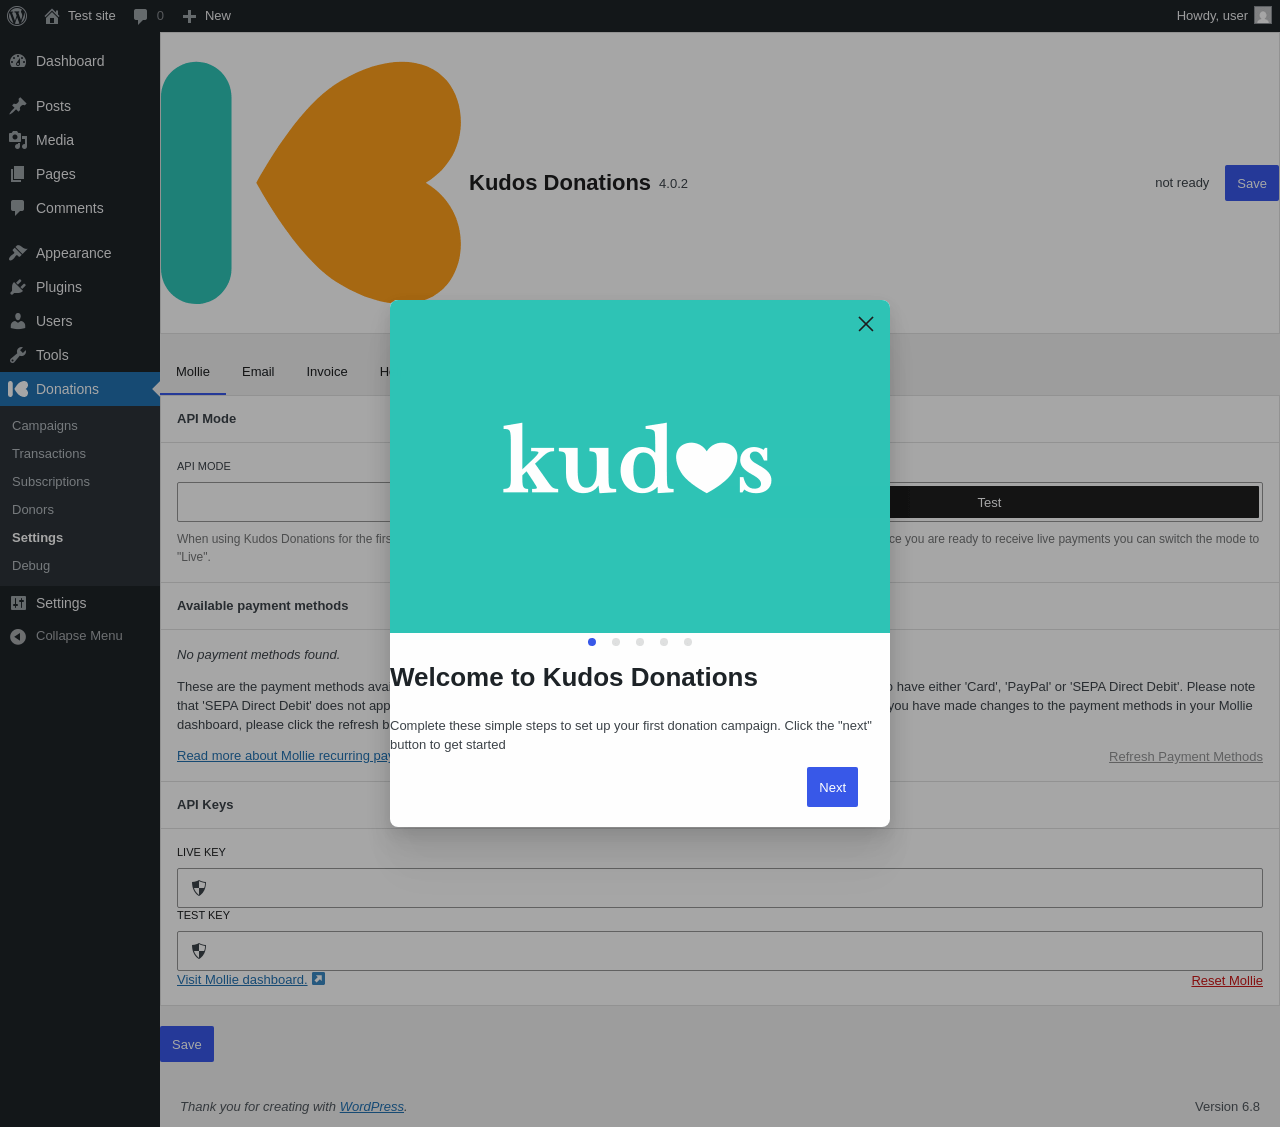Click the "API Keys" section heading
1280x1127 pixels.
[205, 805]
